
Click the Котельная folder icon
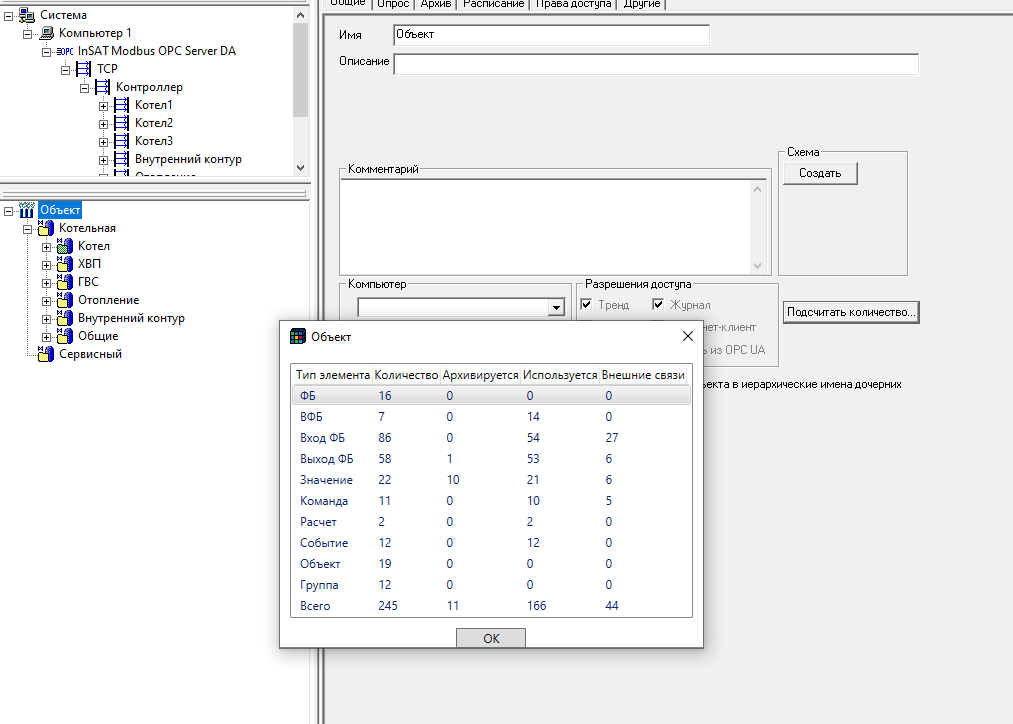tap(46, 228)
